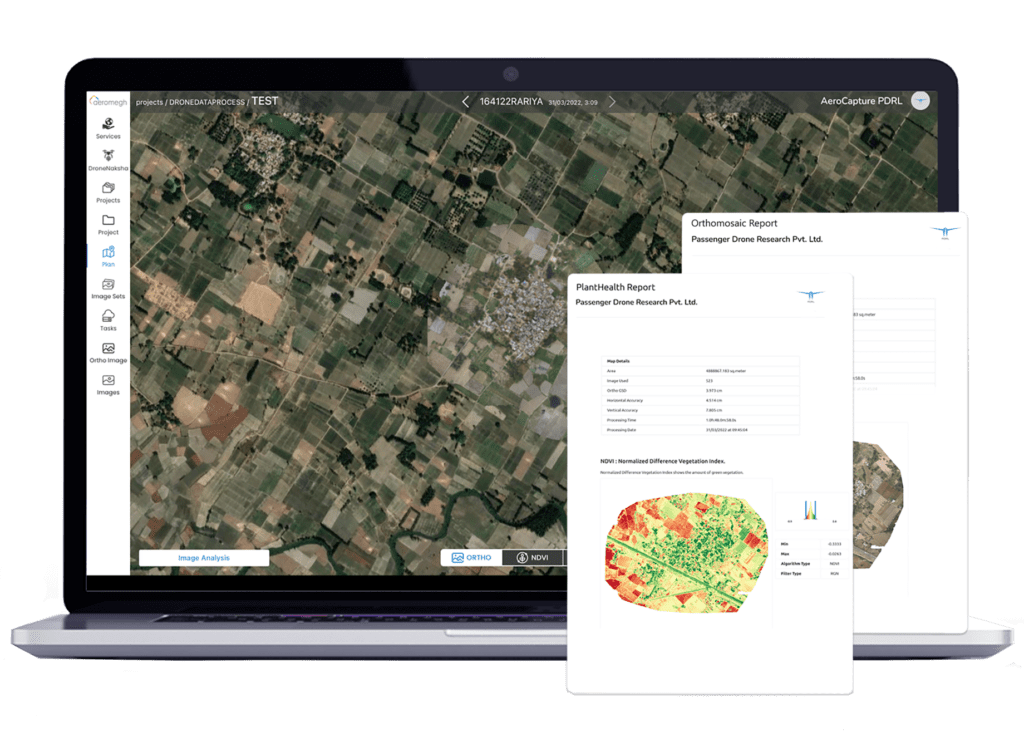Open the Ortho Image section
The height and width of the screenshot is (732, 1024).
pyautogui.click(x=108, y=349)
